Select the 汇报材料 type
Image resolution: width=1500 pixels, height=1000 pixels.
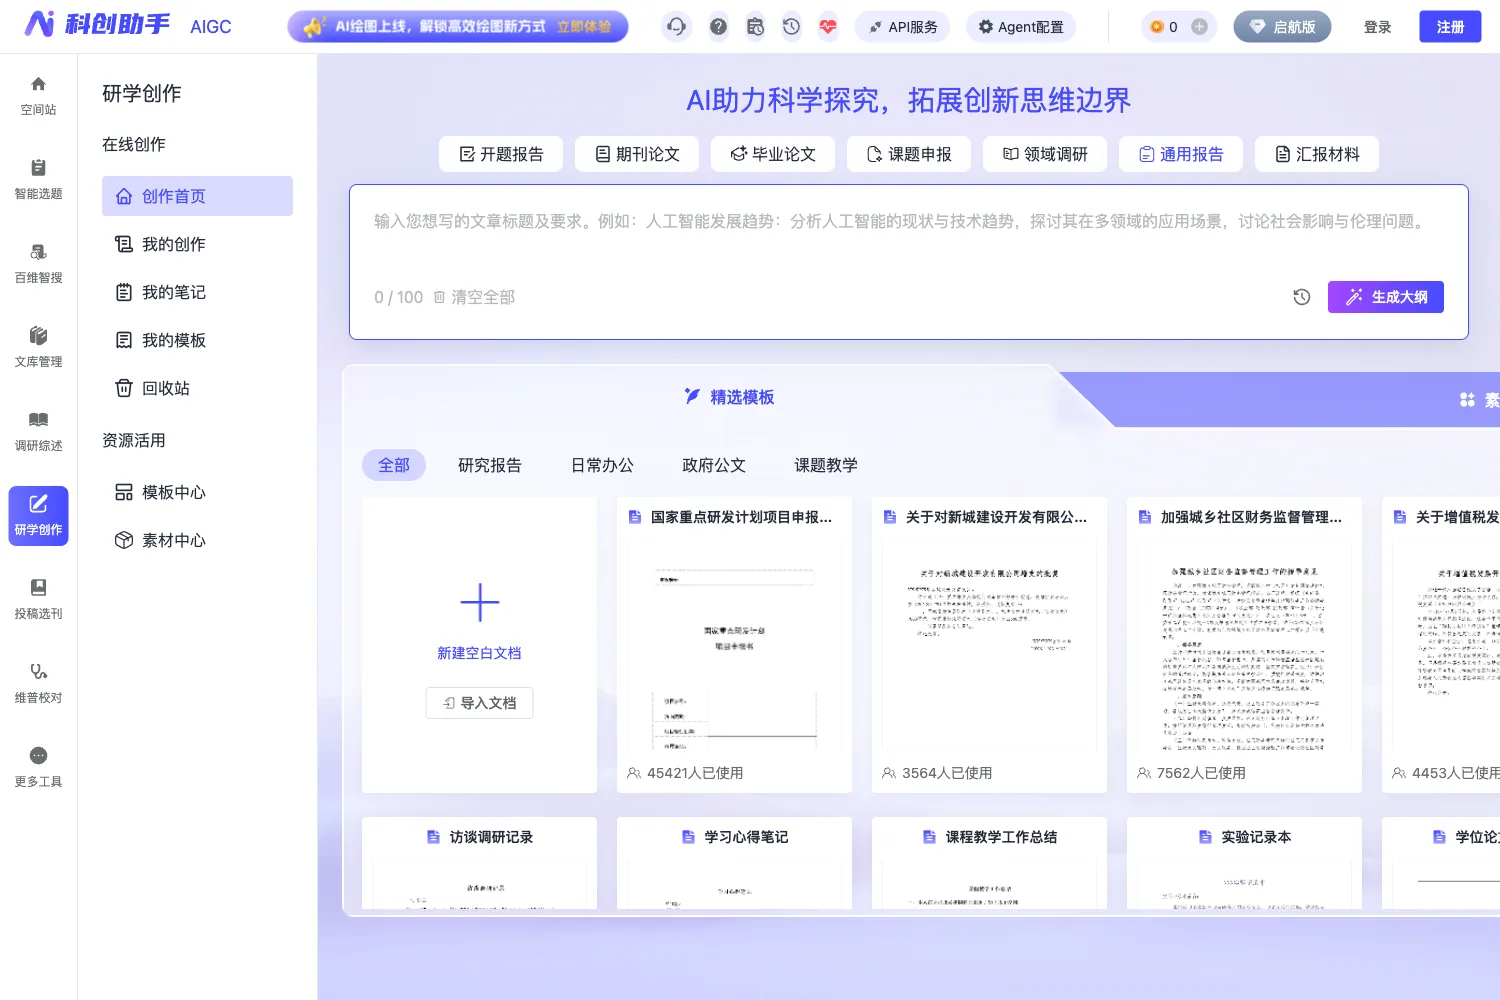[1317, 154]
